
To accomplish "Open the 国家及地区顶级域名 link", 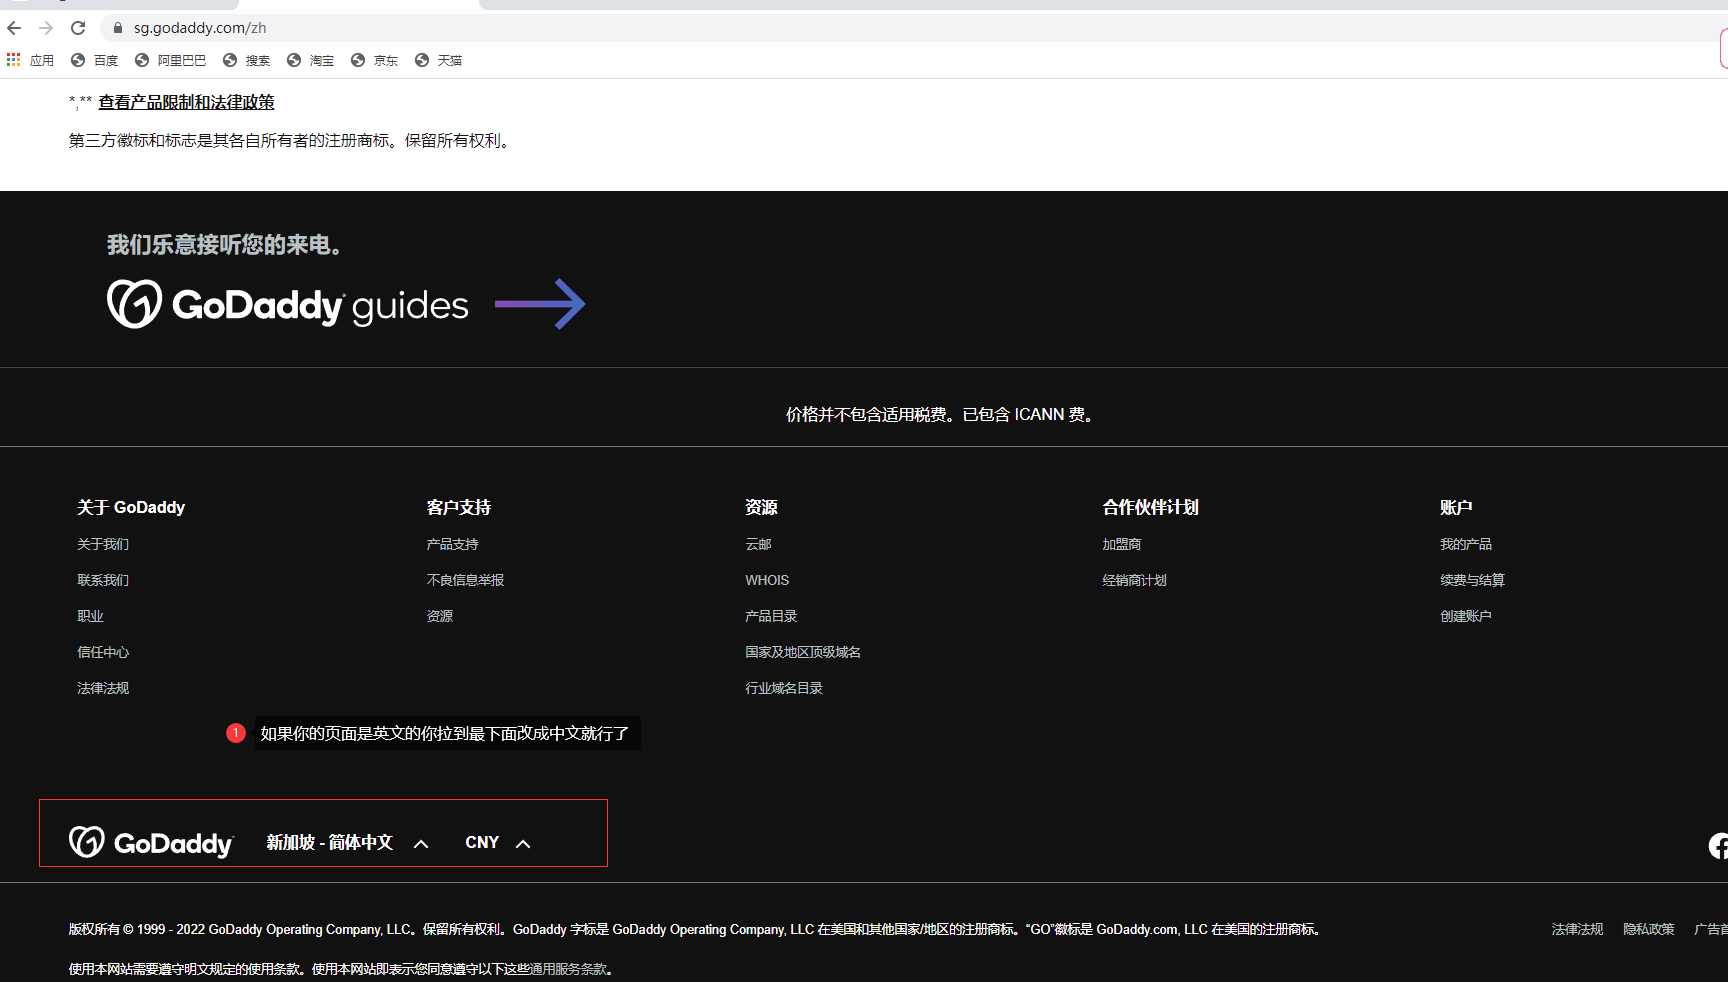I will click(x=803, y=652).
